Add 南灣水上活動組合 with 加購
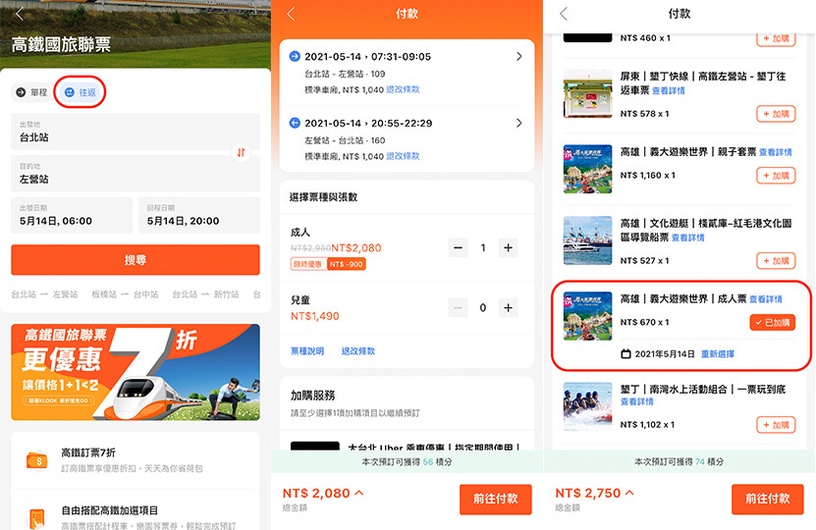Screen dimensions: 816x530 (776, 425)
